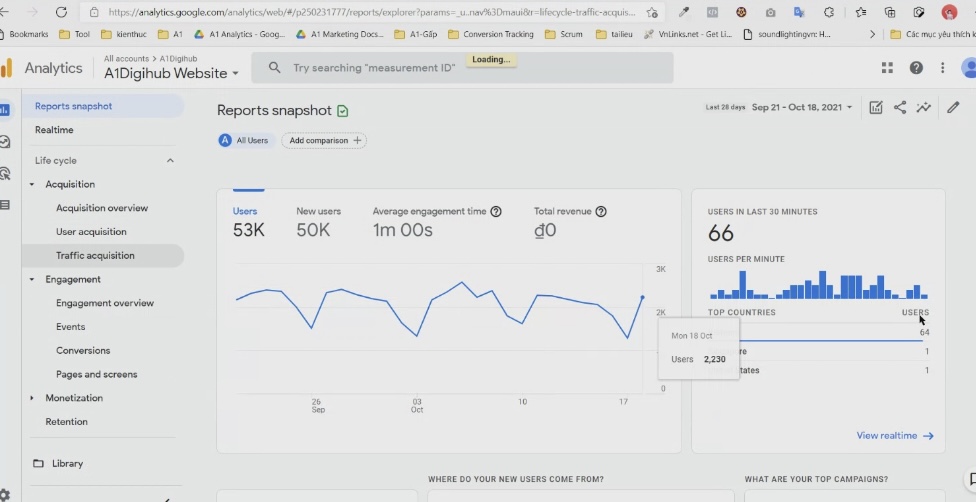Open the Google apps grid icon

888,68
